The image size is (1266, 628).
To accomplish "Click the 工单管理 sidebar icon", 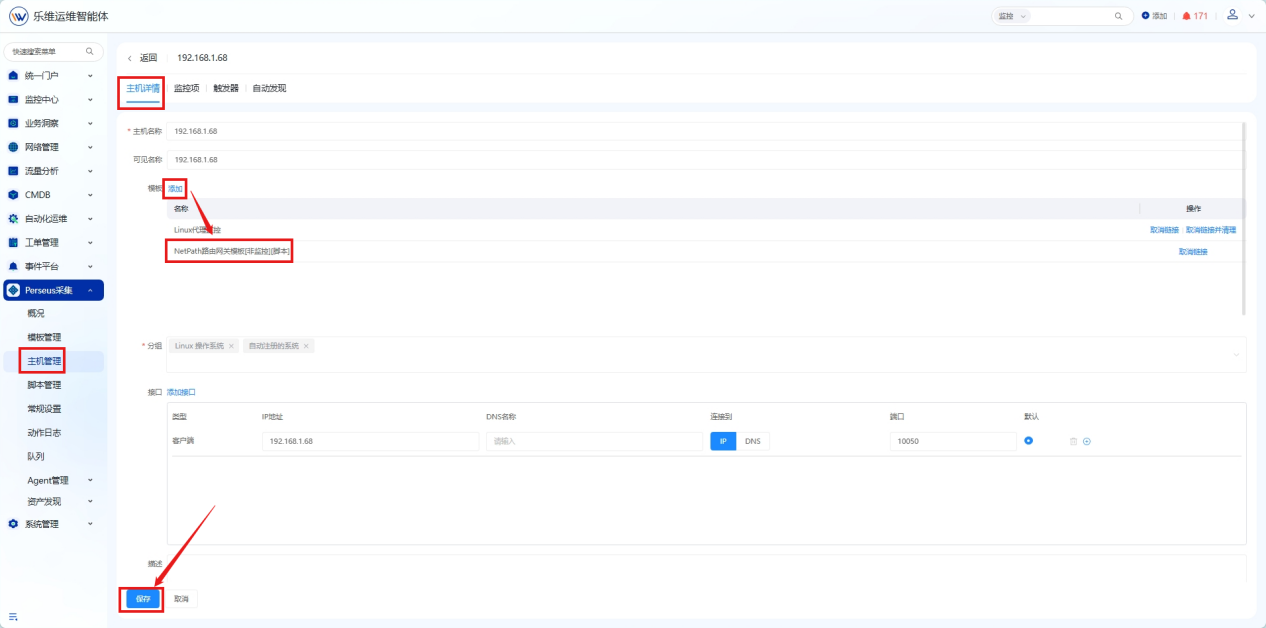I will 13,242.
